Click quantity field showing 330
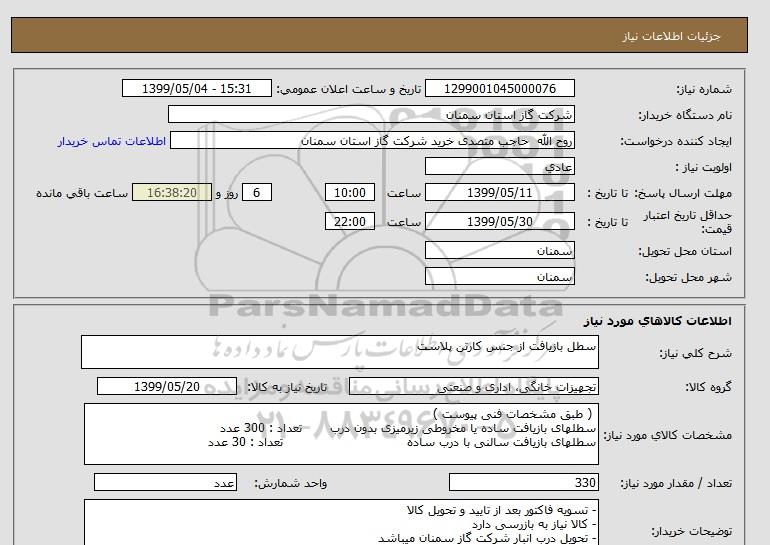 524,483
